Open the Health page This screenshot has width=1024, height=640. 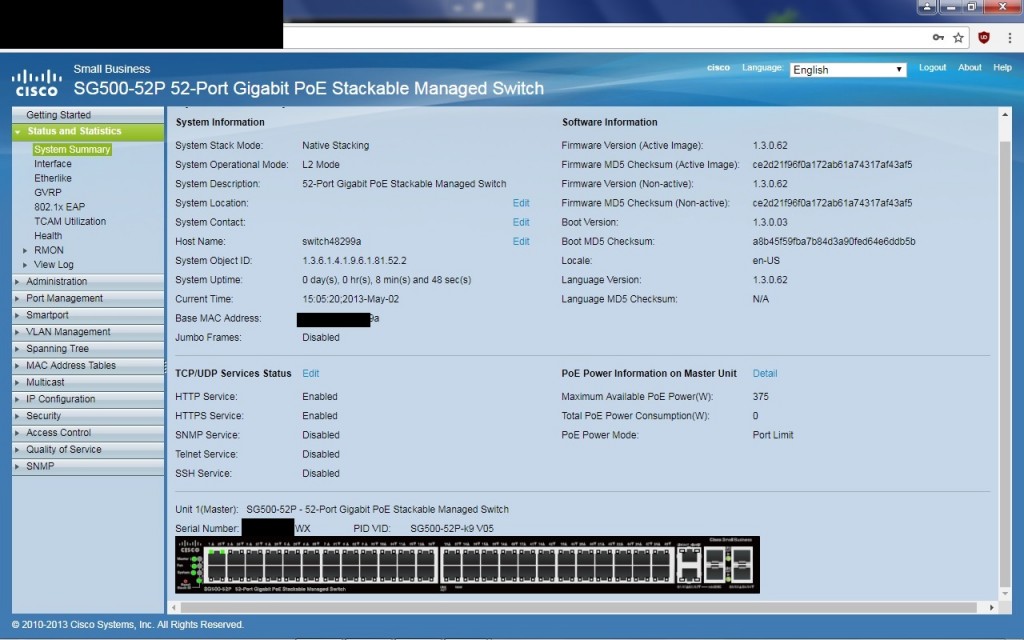(48, 236)
